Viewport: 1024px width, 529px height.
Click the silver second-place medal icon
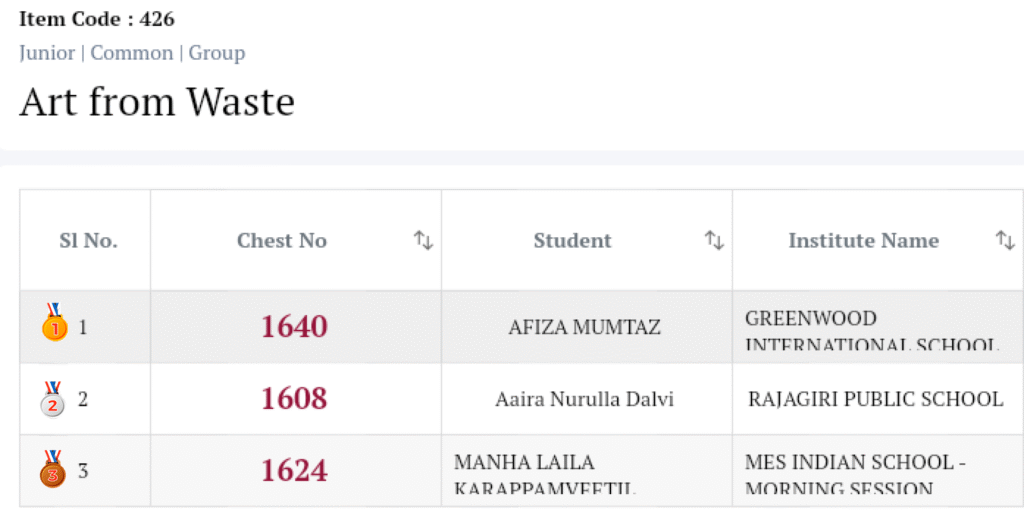pyautogui.click(x=53, y=399)
